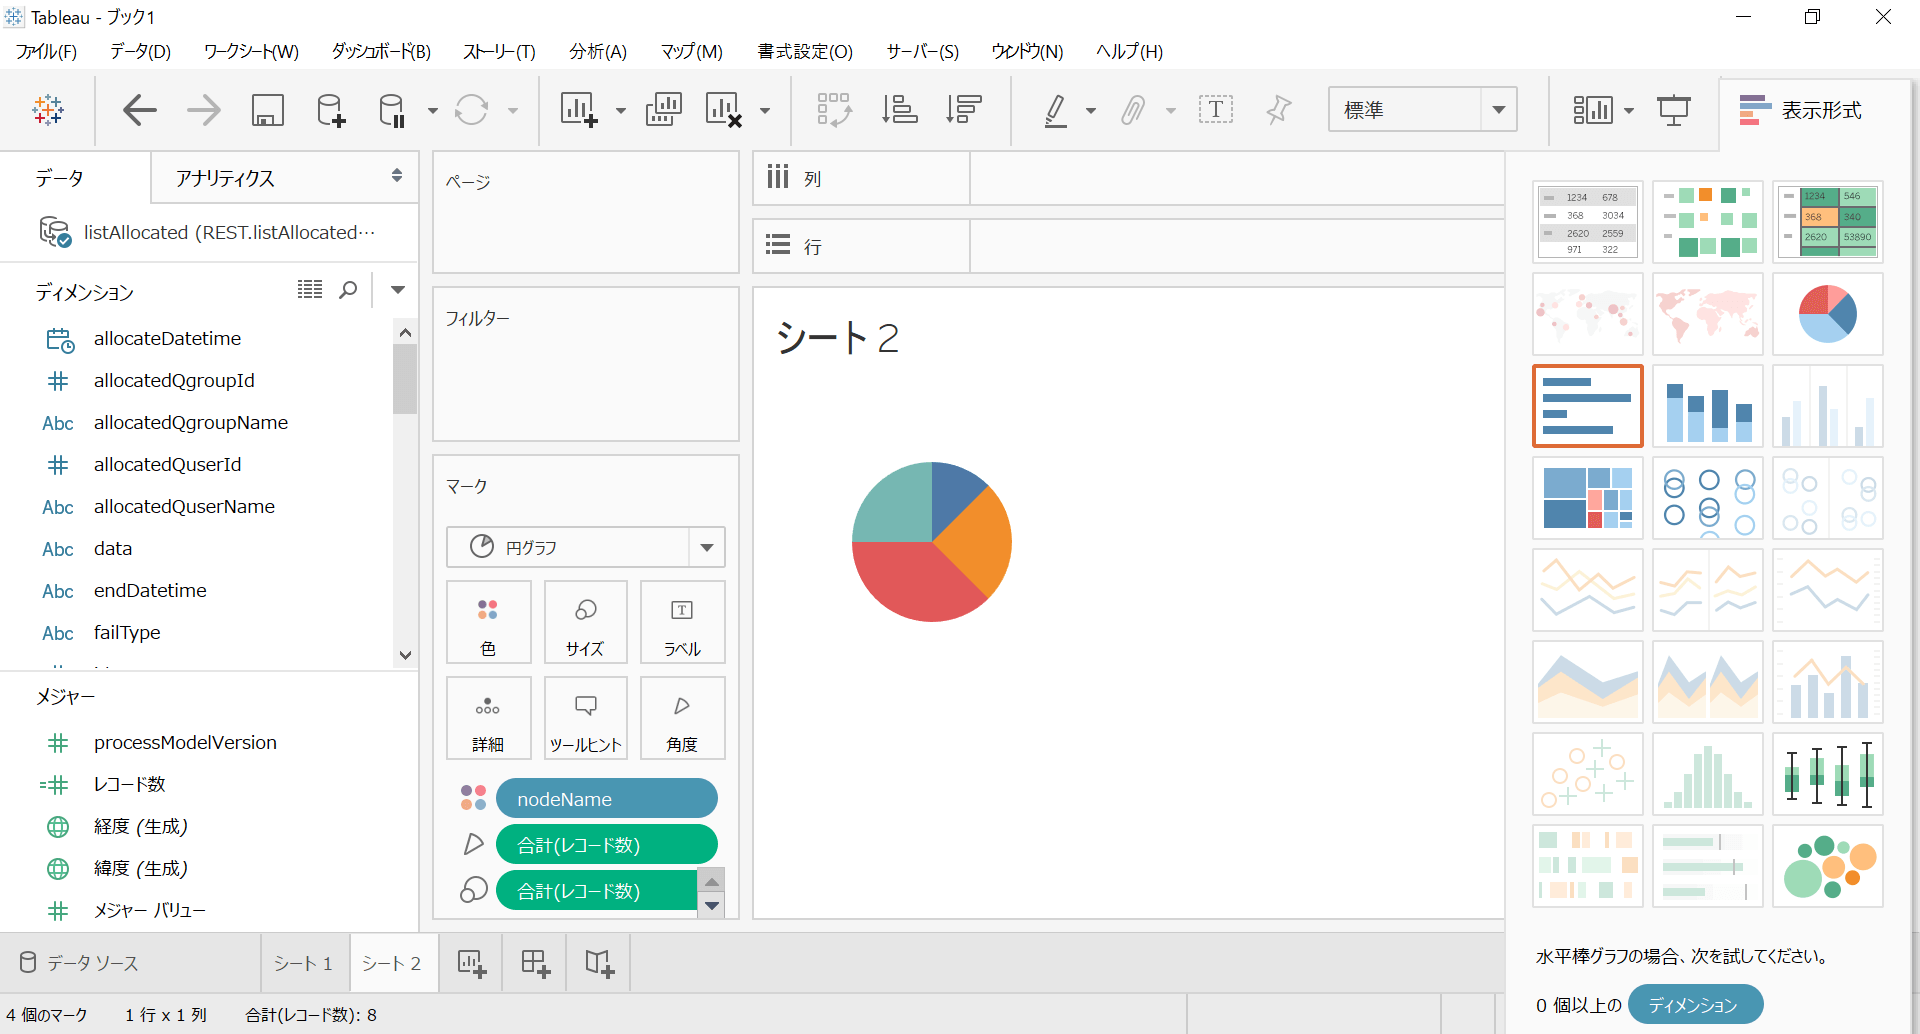Click the 色 color button on the marks card
The width and height of the screenshot is (1920, 1034).
point(488,622)
